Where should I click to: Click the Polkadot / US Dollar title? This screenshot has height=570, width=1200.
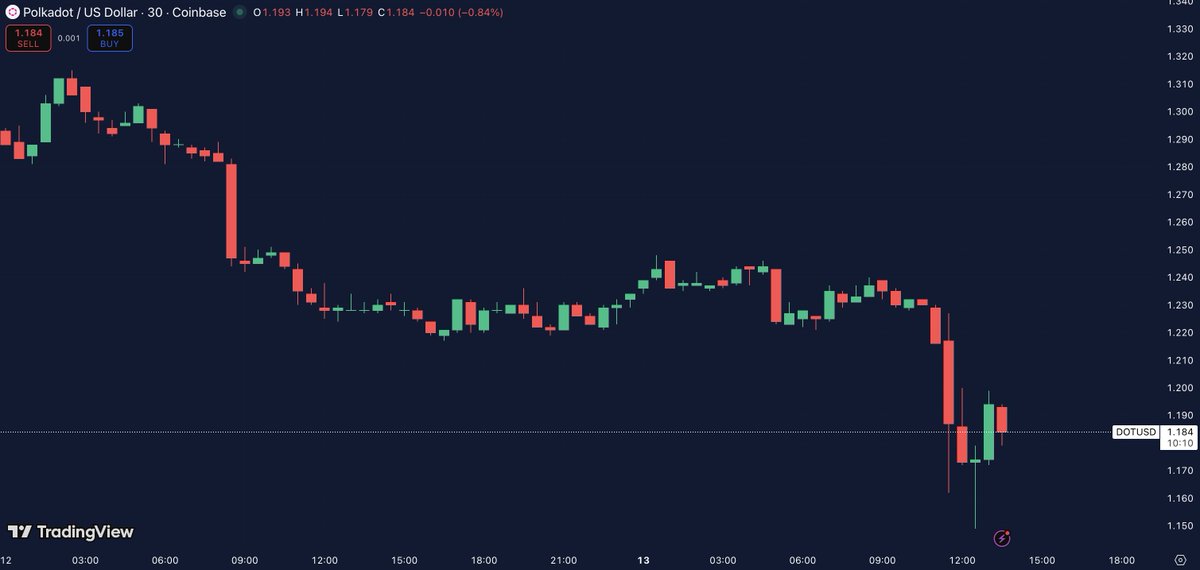(81, 12)
